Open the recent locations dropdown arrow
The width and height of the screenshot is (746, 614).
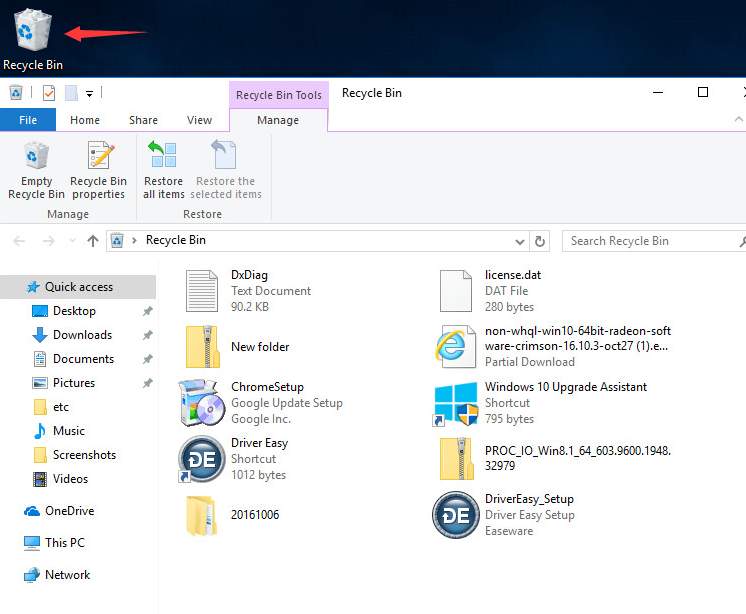click(x=72, y=241)
